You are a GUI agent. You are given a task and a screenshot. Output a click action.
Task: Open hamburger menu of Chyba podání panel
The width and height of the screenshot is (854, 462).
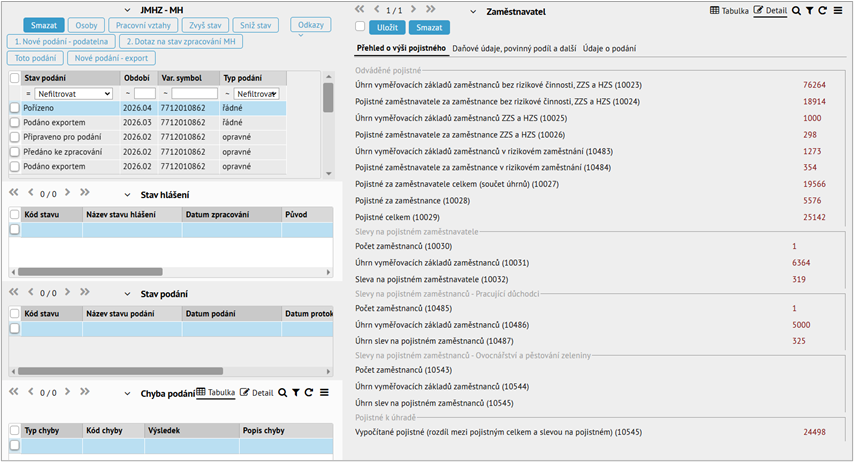[324, 393]
